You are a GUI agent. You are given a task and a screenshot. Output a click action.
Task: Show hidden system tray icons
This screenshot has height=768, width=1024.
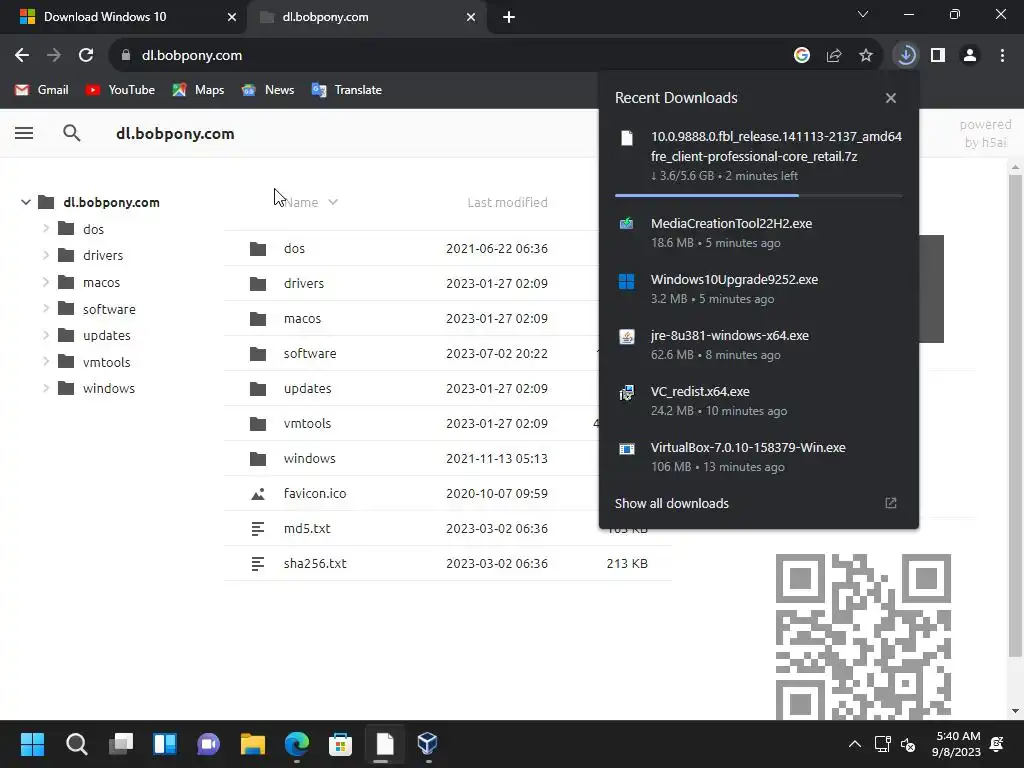pos(854,744)
